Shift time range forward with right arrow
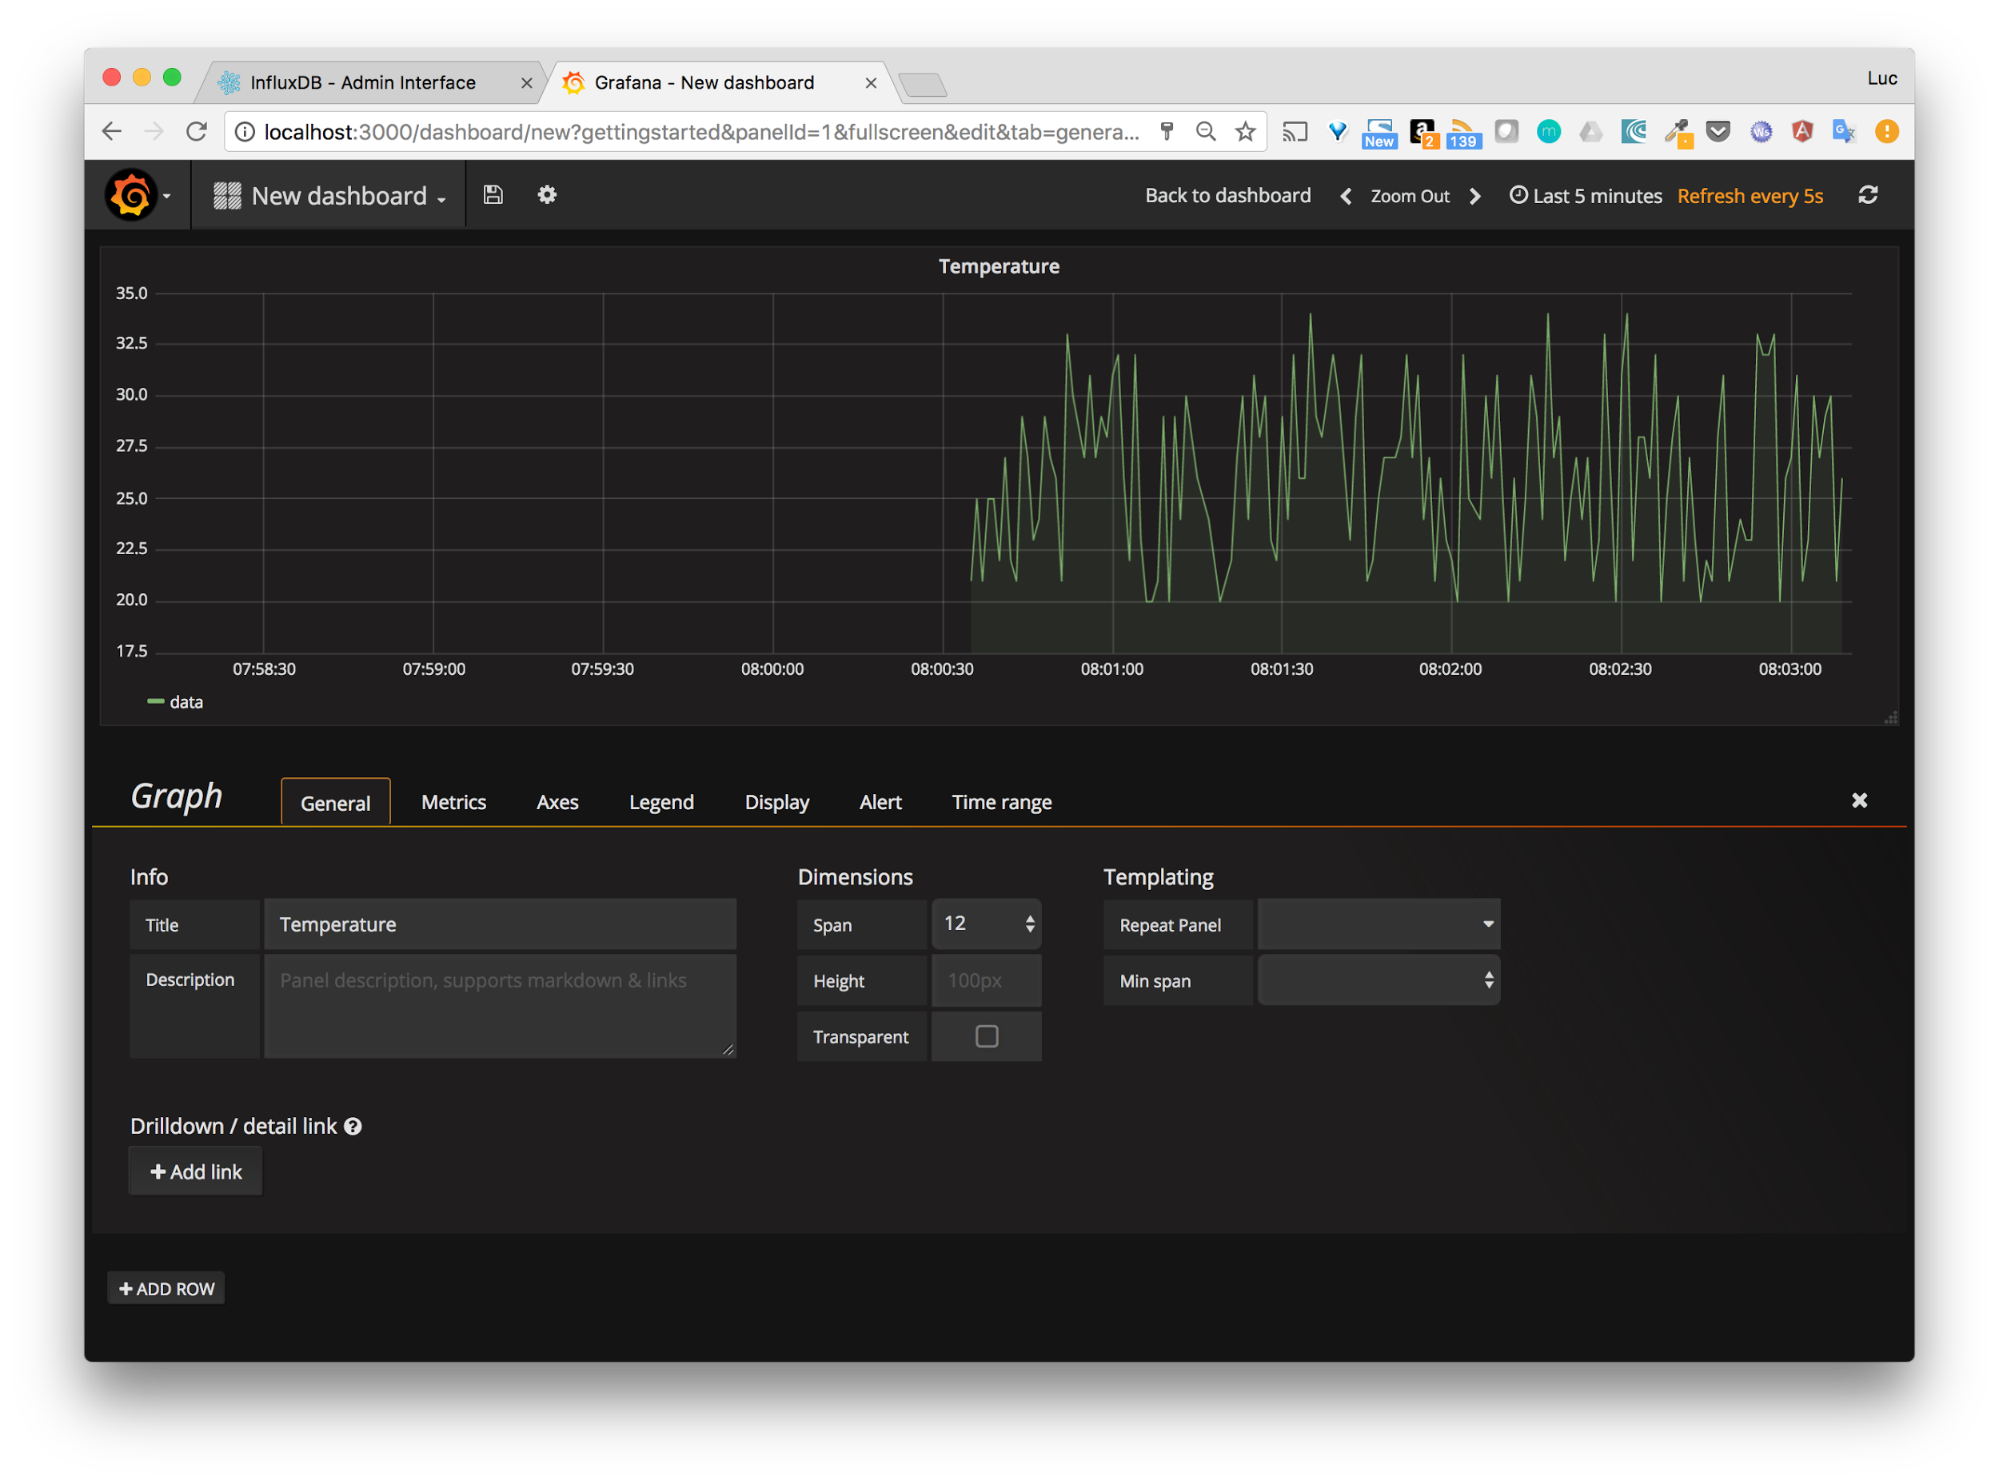The height and width of the screenshot is (1483, 1999). pyautogui.click(x=1475, y=196)
